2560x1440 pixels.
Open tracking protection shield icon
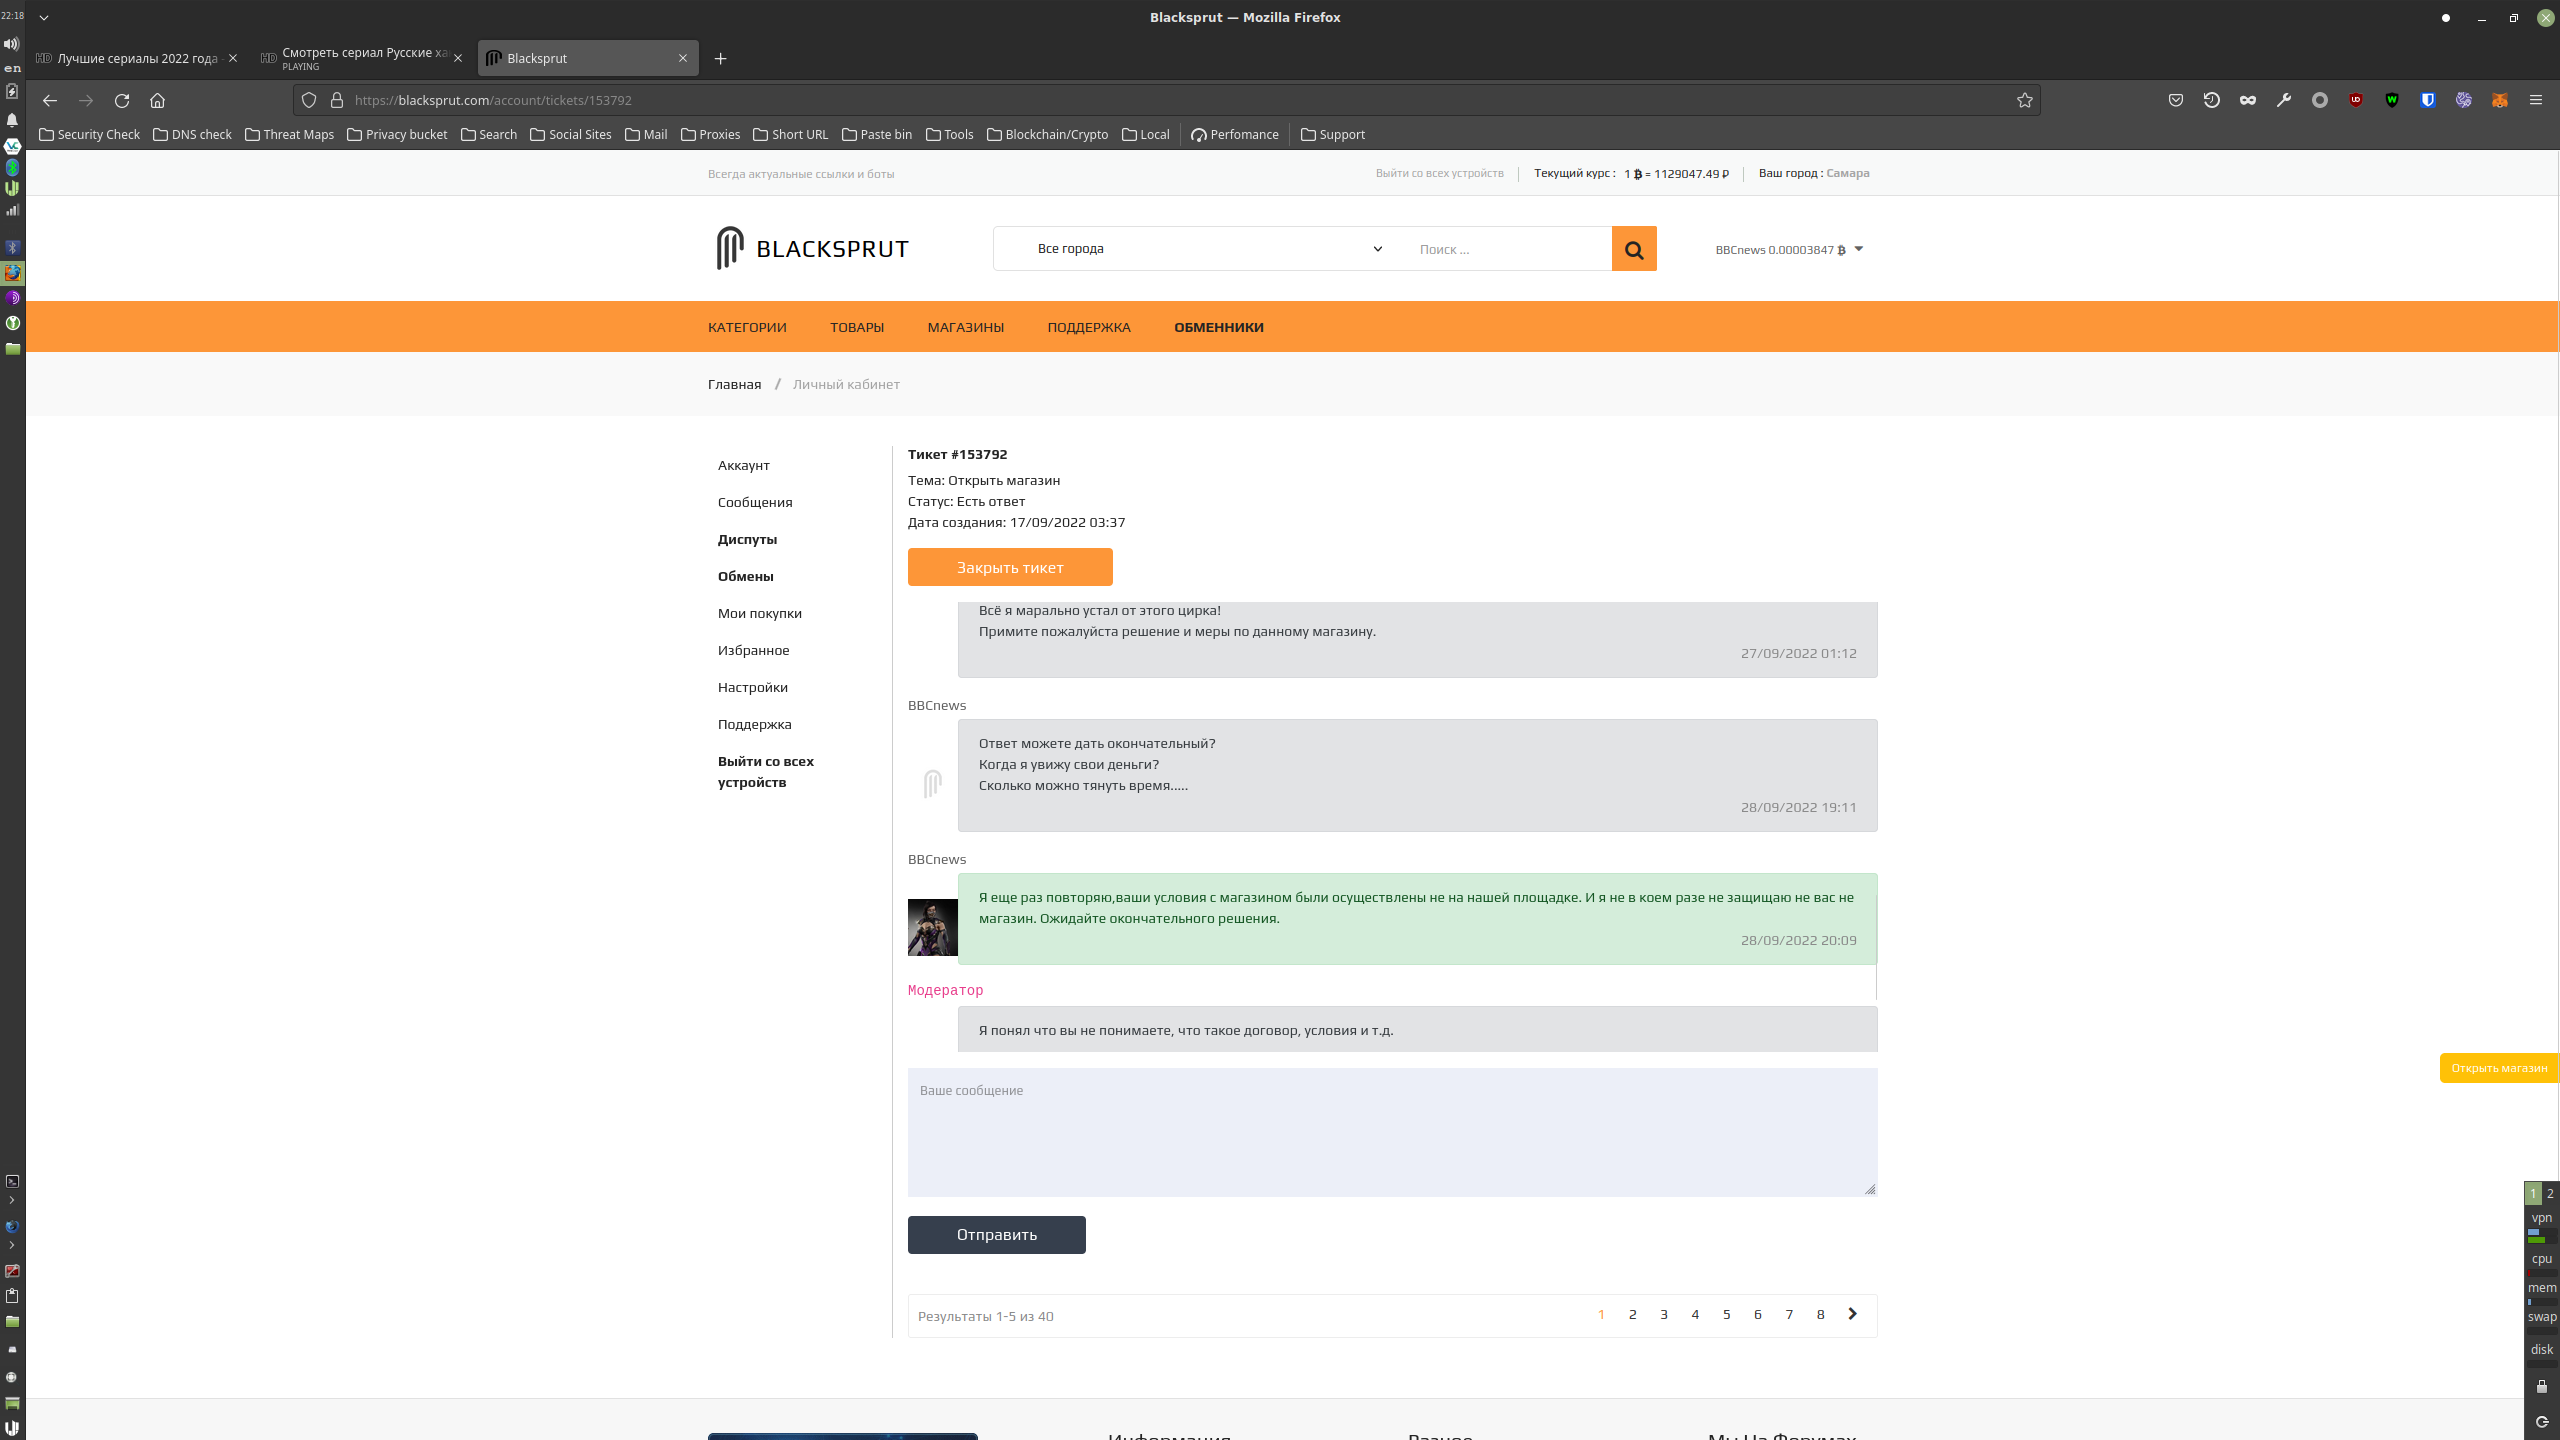[x=309, y=100]
